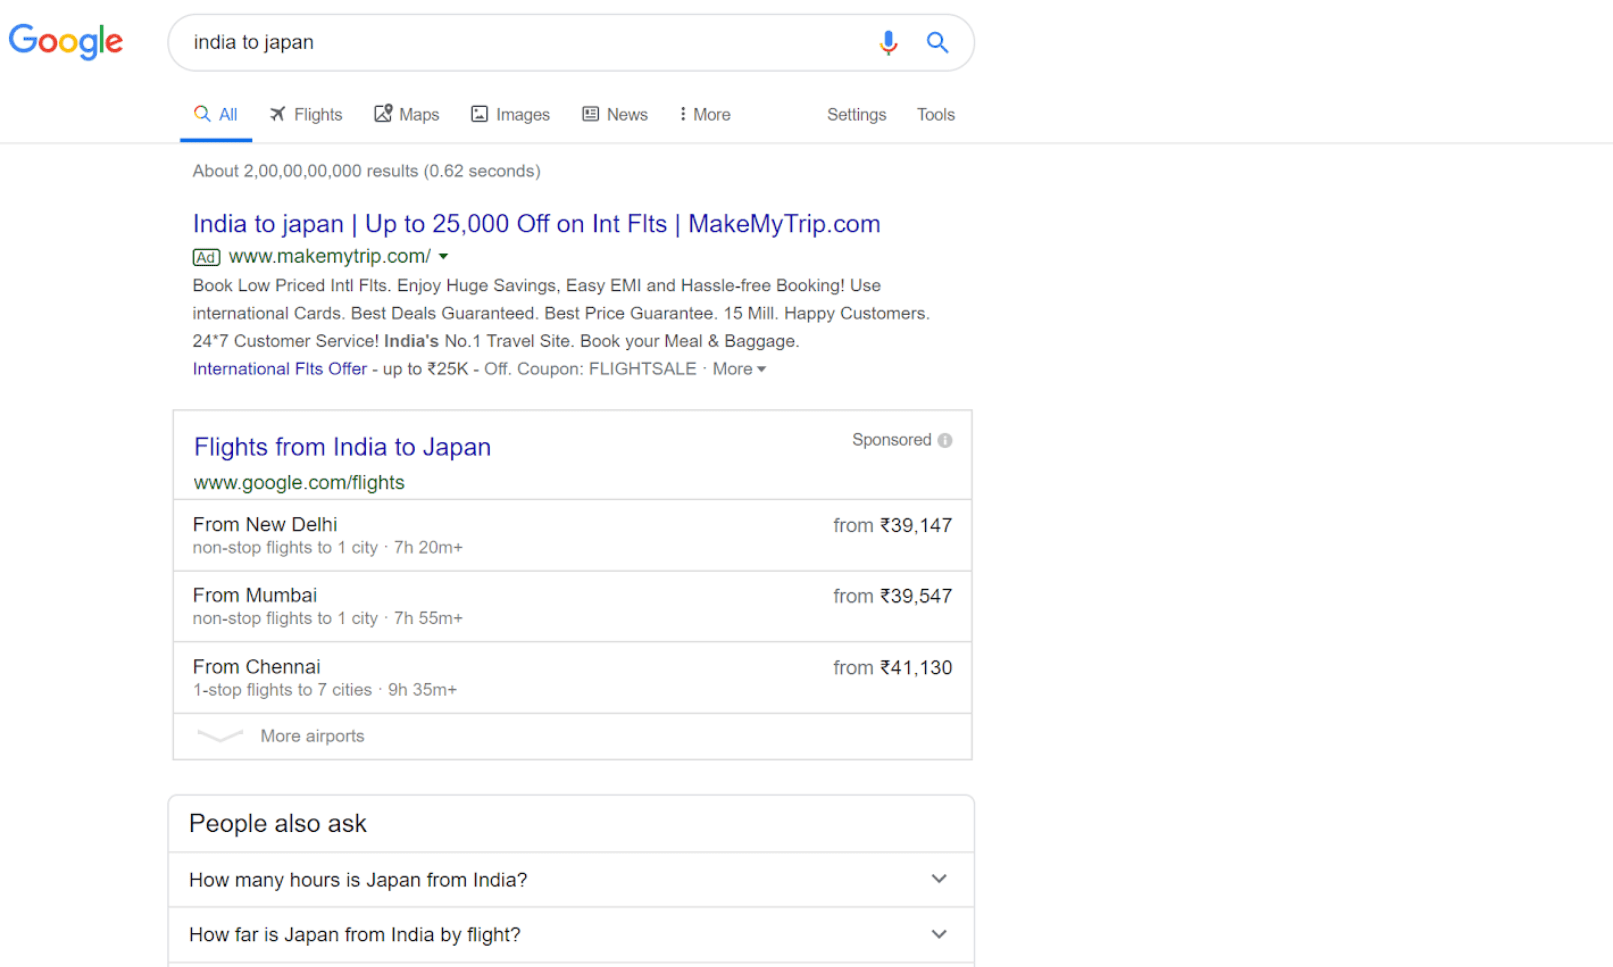The width and height of the screenshot is (1613, 967).
Task: Click the magnifying glass search button
Action: point(937,42)
